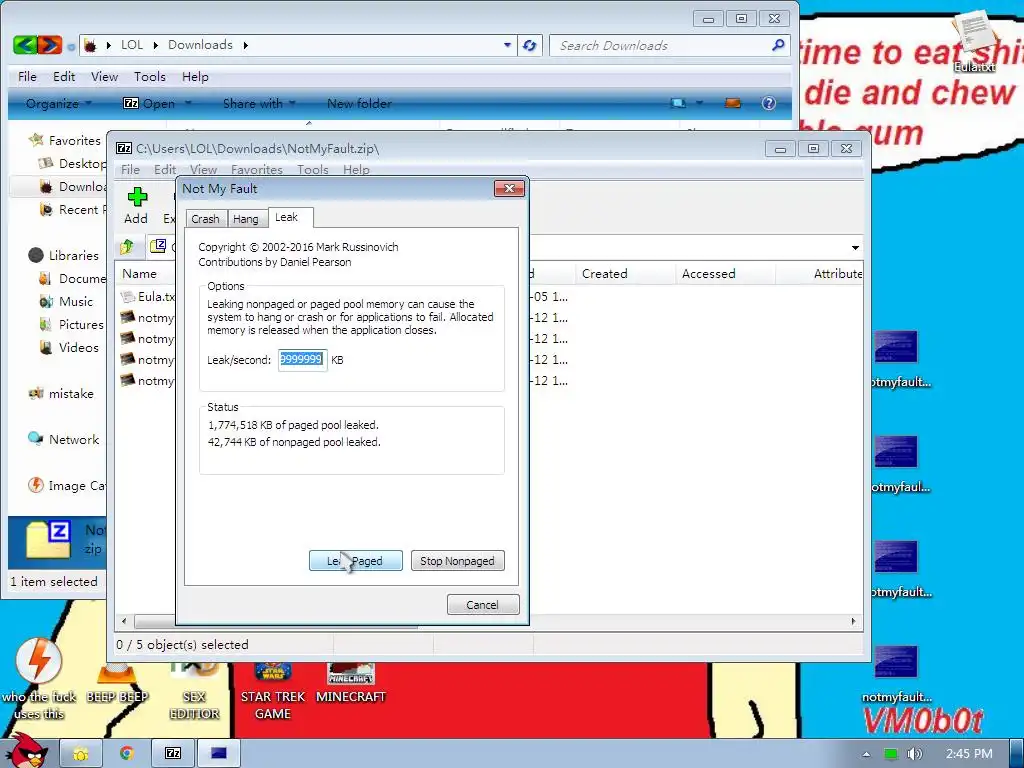Open the 7-Zip Tools menu

point(313,170)
